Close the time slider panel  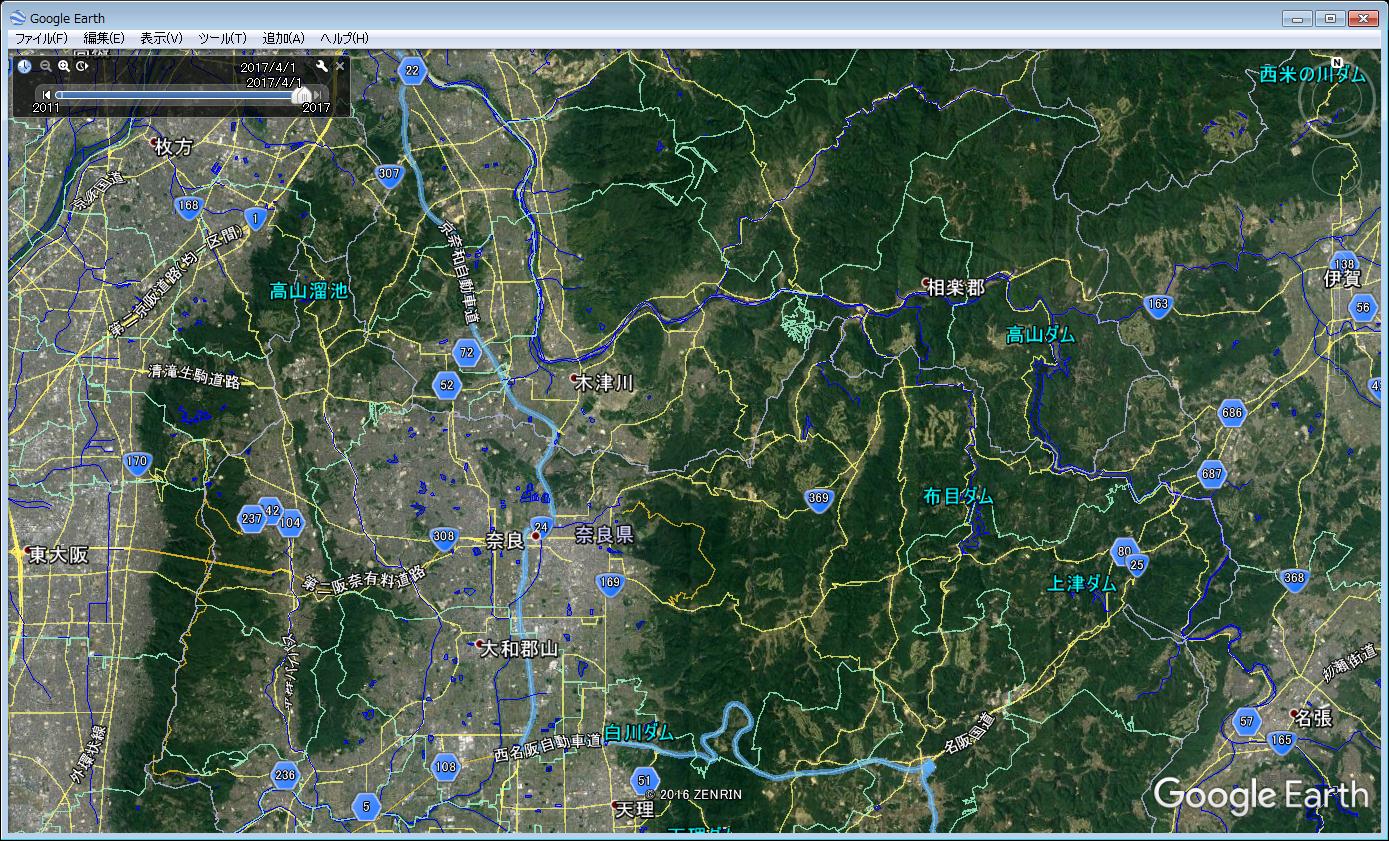pyautogui.click(x=340, y=66)
